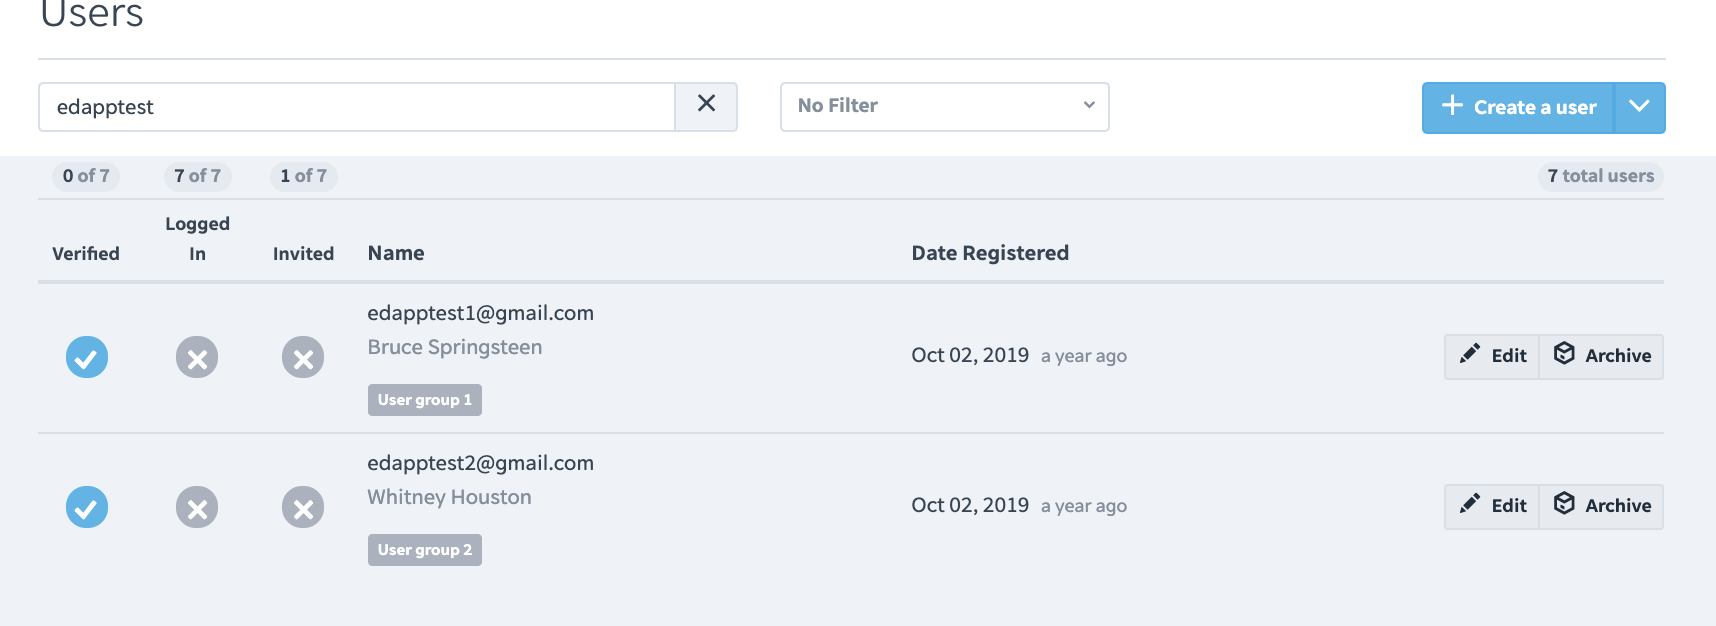Click the plus icon on Create a user
Image resolution: width=1716 pixels, height=626 pixels.
1452,106
